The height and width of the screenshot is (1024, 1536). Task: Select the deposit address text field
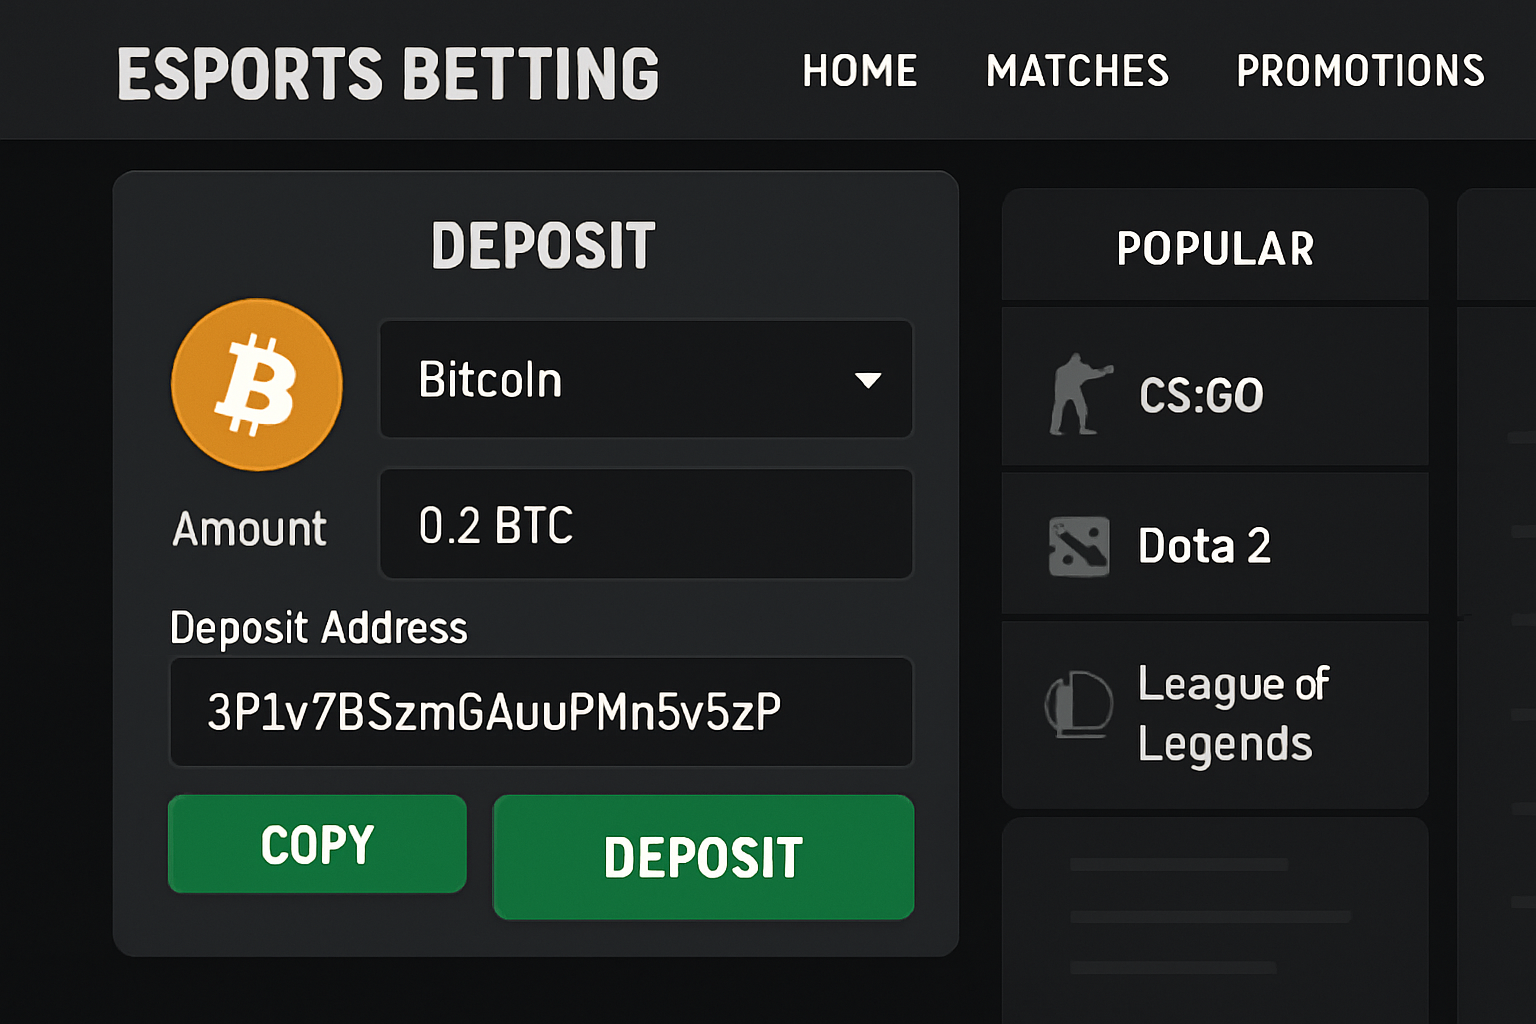coord(541,712)
